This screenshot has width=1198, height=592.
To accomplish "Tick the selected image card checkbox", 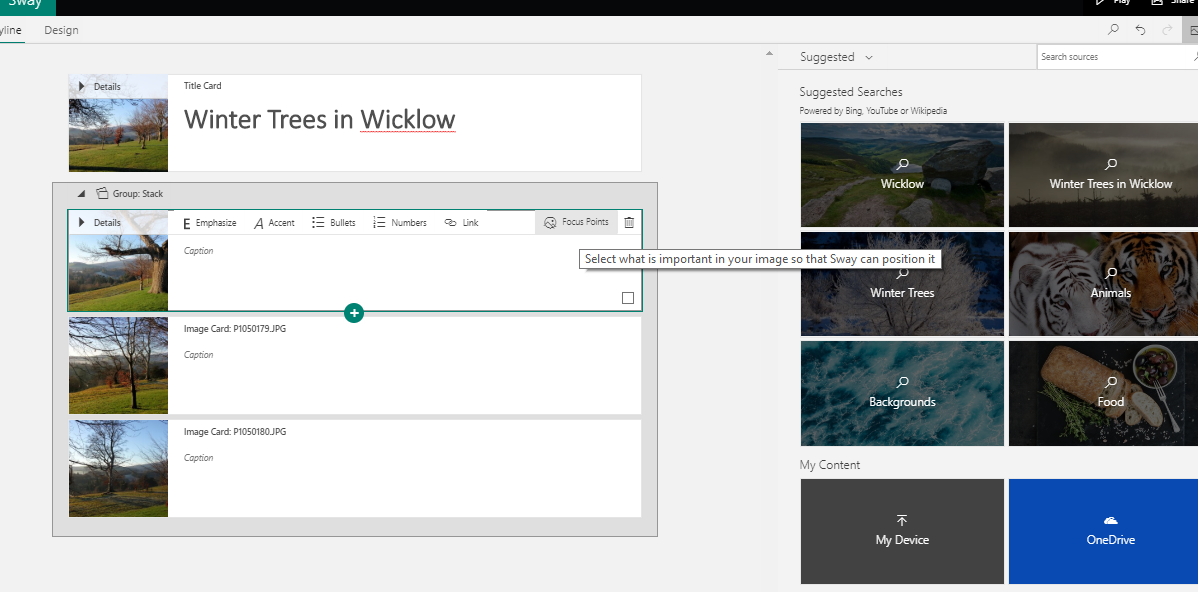I will tap(628, 298).
